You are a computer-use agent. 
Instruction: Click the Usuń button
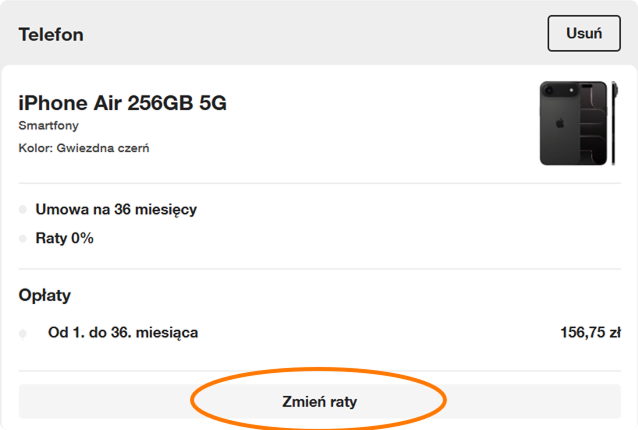[x=584, y=33]
